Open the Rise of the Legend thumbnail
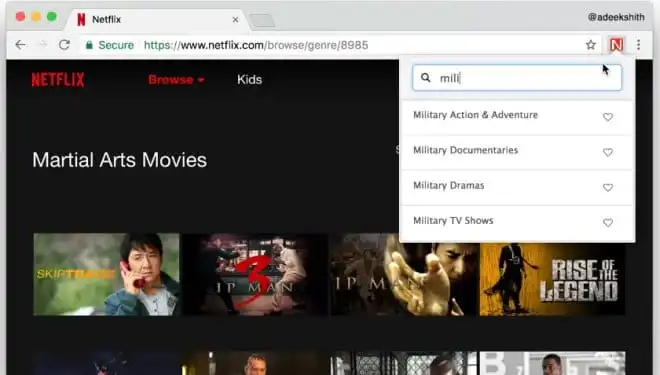The height and width of the screenshot is (375, 660). coord(552,274)
